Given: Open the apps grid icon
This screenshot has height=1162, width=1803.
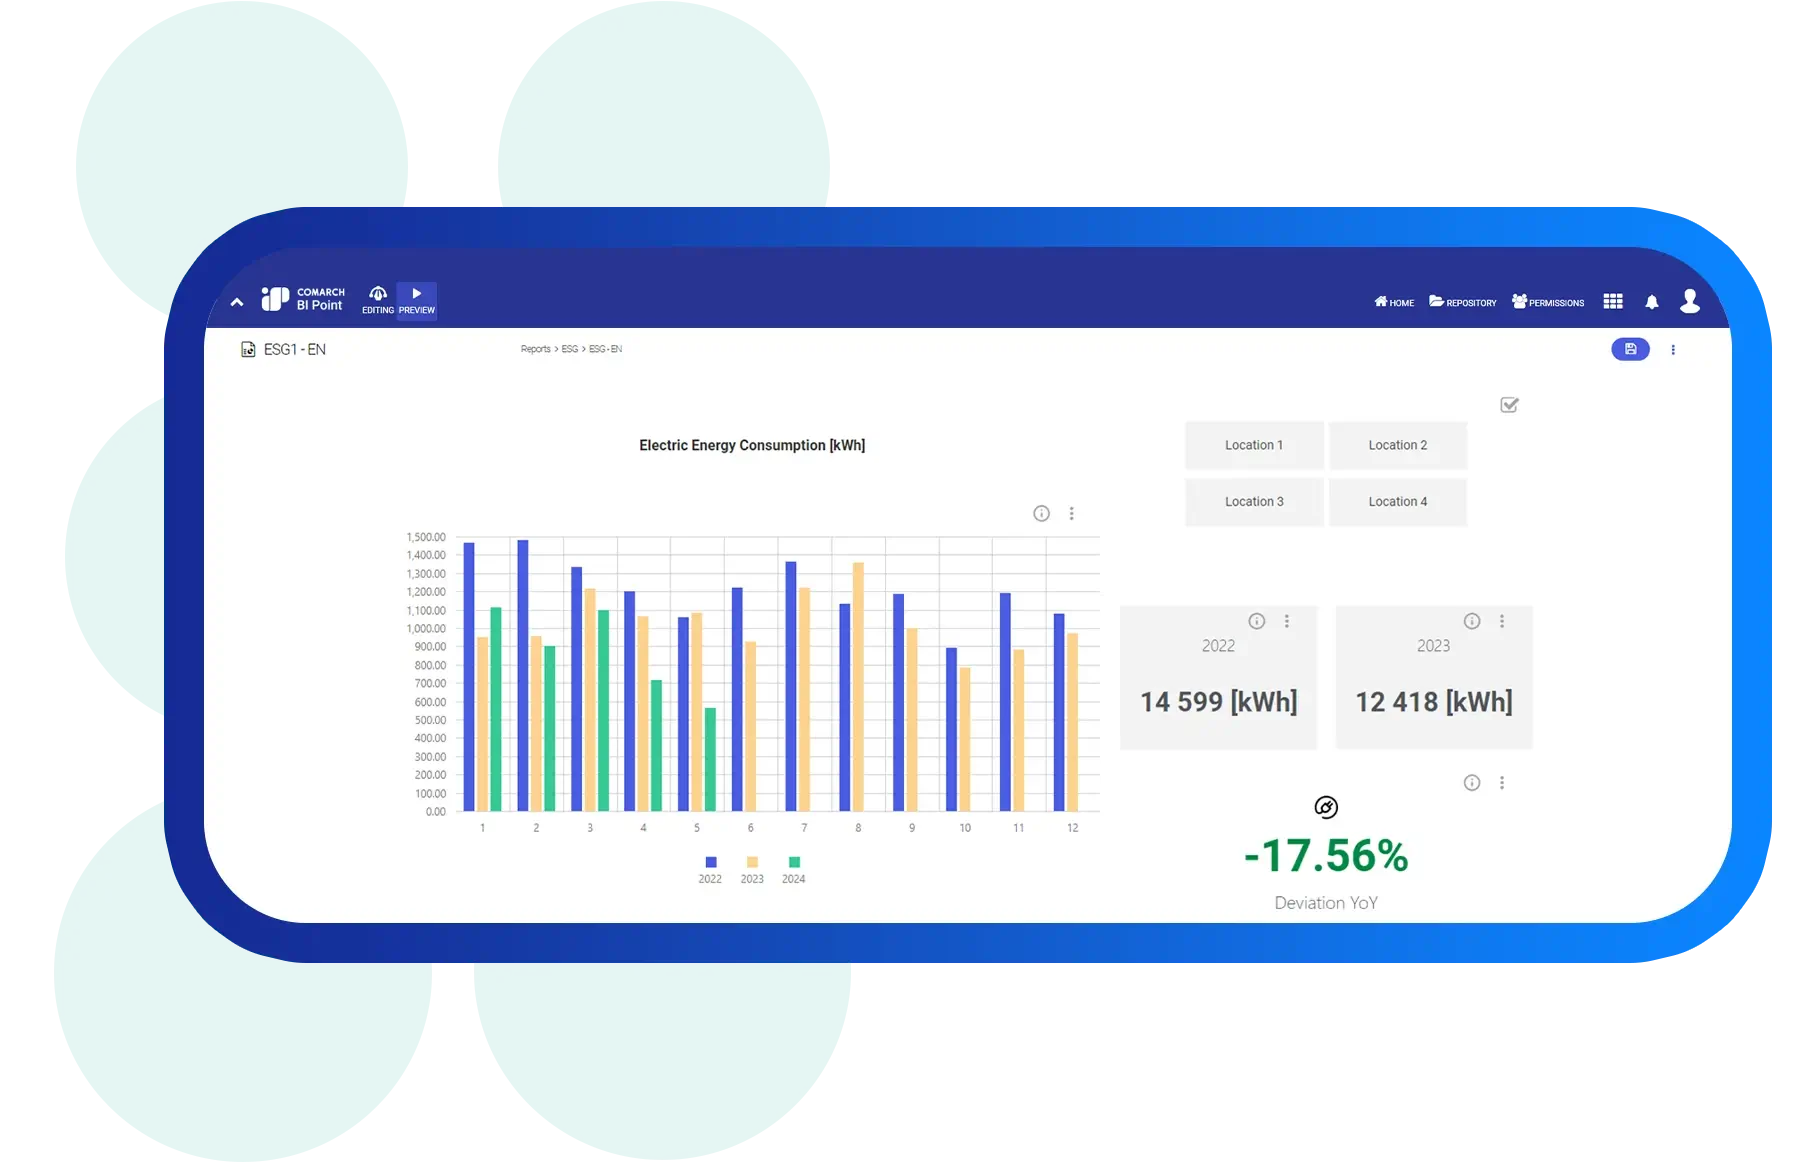Looking at the screenshot, I should (x=1612, y=302).
